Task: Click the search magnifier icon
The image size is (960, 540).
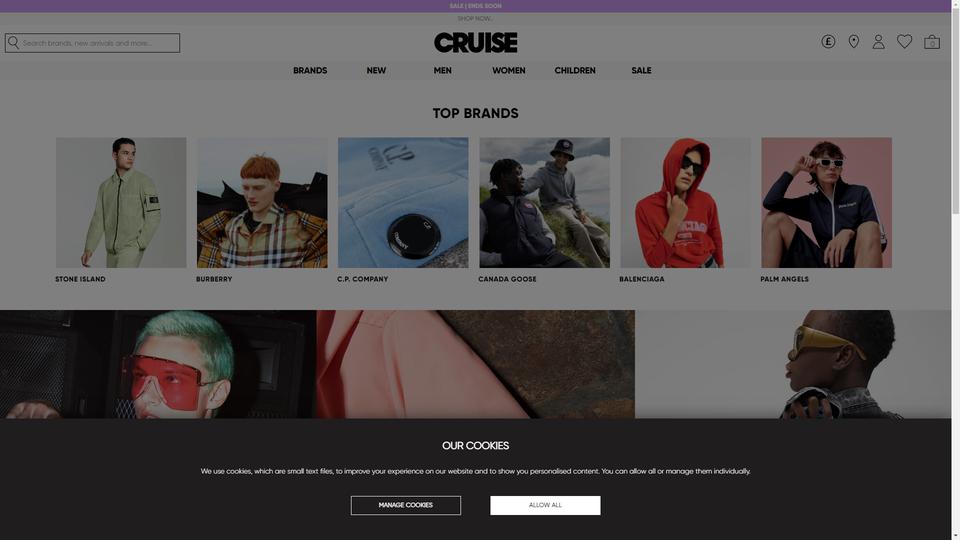Action: (x=13, y=43)
